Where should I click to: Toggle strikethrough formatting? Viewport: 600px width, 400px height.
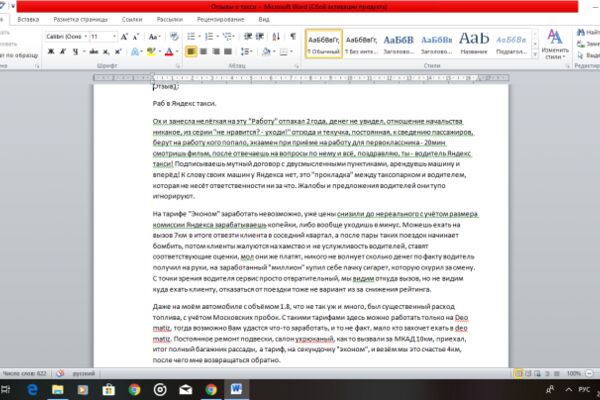coord(94,51)
